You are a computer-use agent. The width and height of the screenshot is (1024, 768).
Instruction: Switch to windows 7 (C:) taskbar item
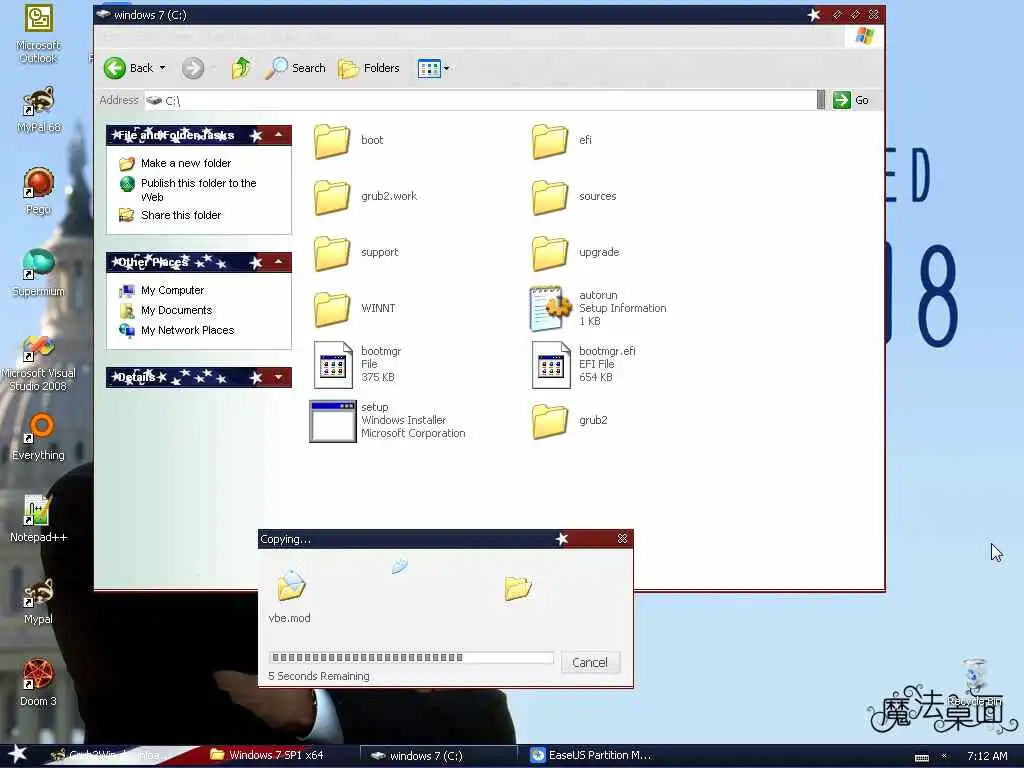pyautogui.click(x=438, y=756)
